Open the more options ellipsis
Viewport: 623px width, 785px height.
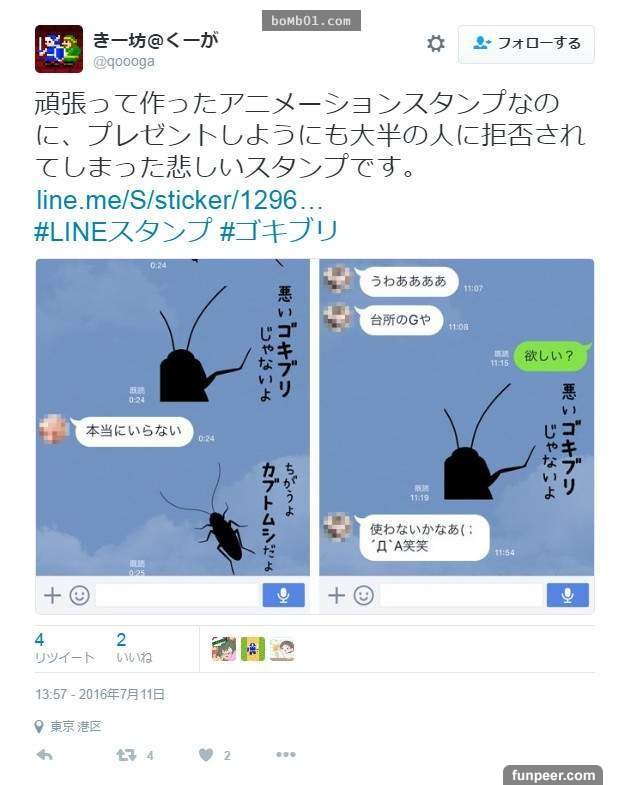point(285,754)
